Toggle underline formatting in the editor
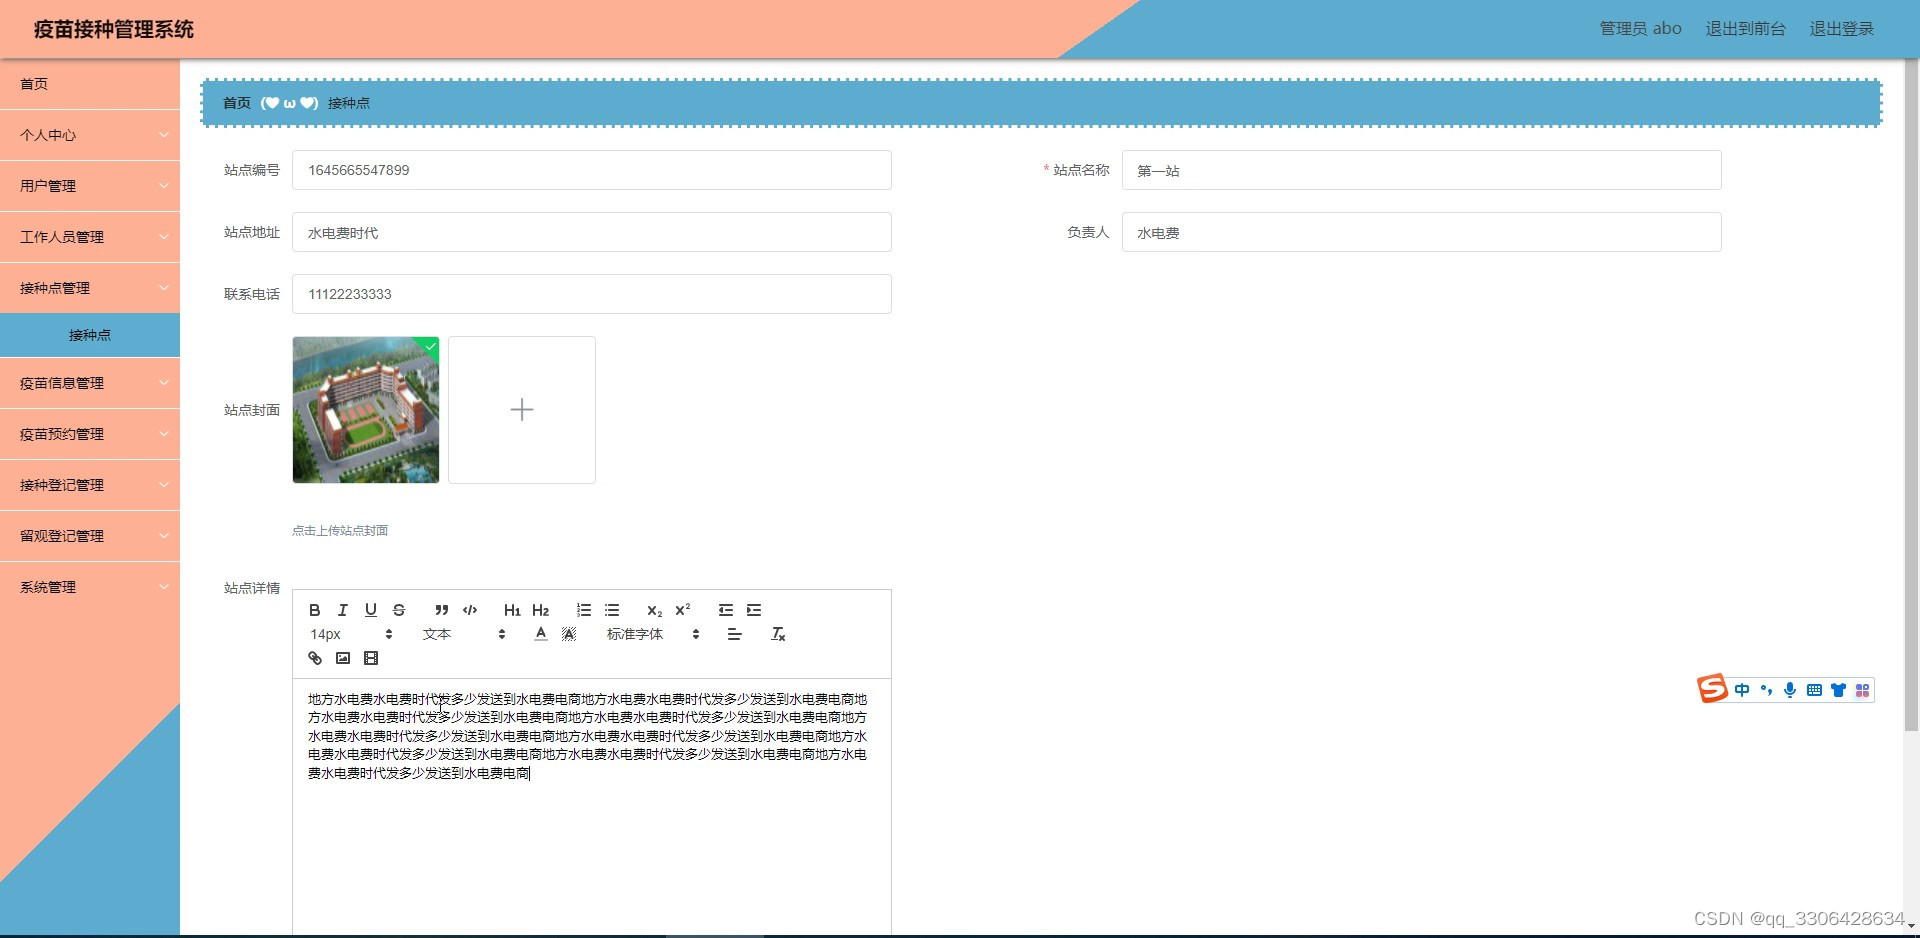The width and height of the screenshot is (1920, 938). [370, 610]
